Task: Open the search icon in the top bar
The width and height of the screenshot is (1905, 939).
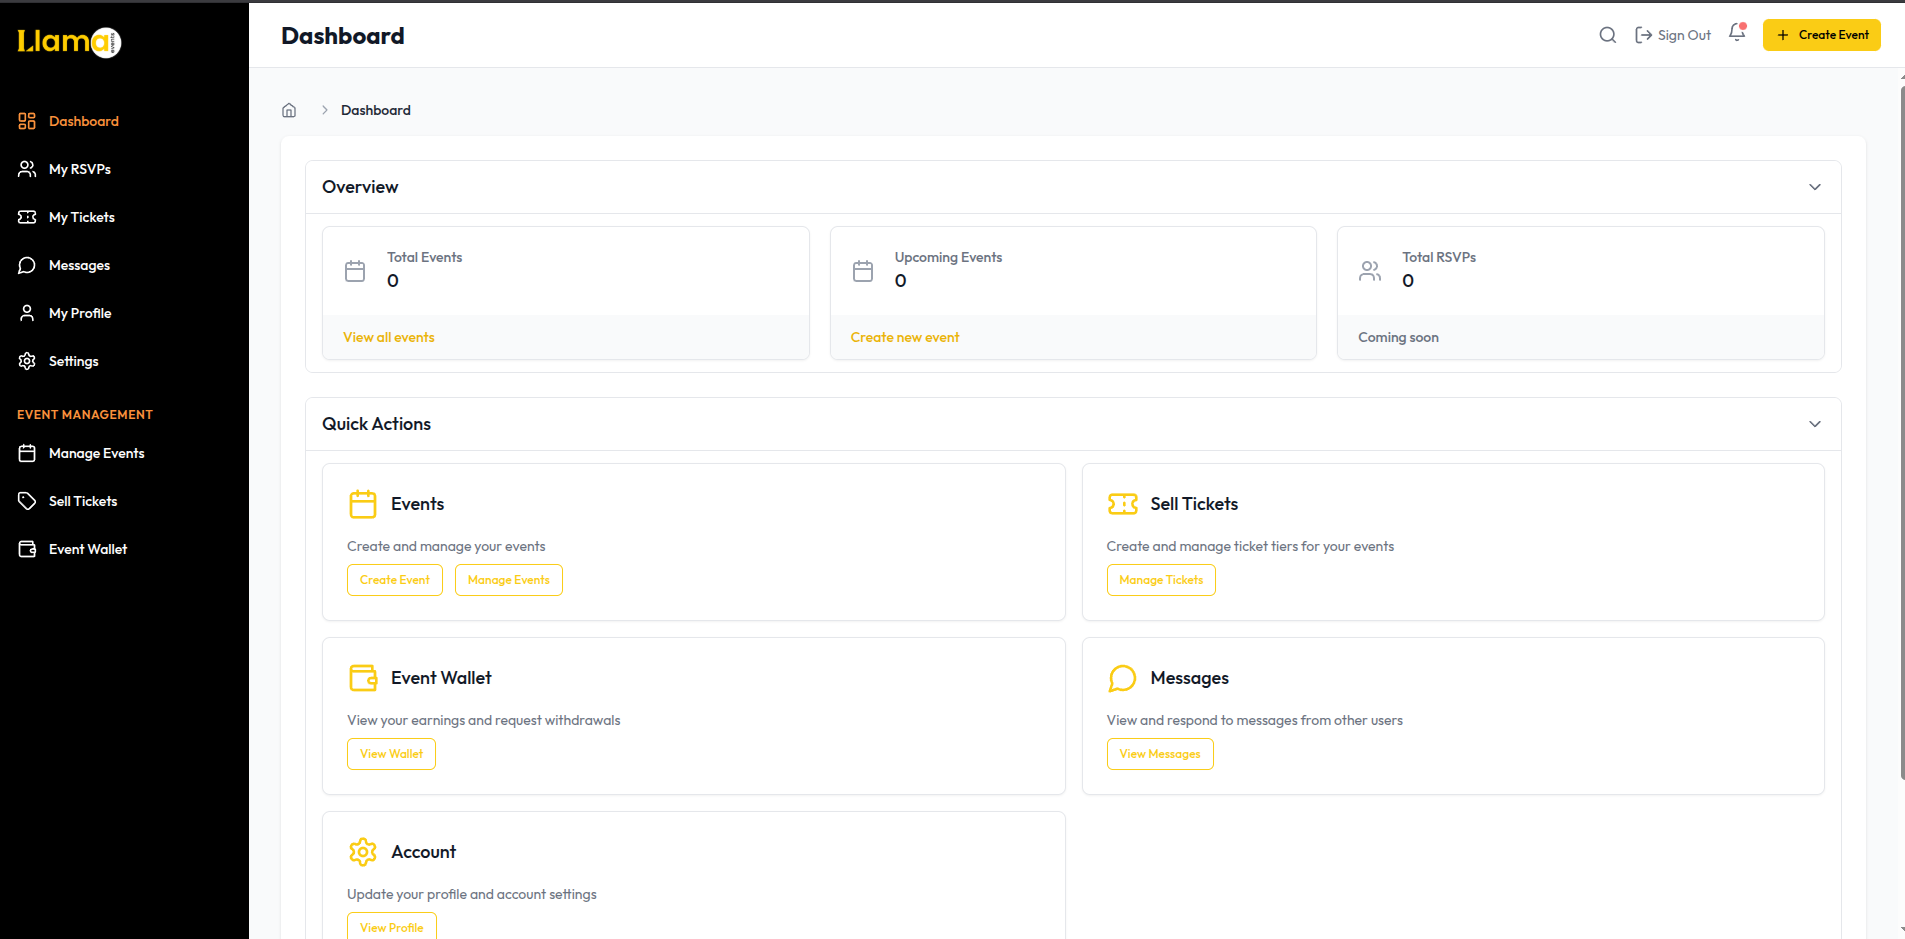Action: point(1607,34)
